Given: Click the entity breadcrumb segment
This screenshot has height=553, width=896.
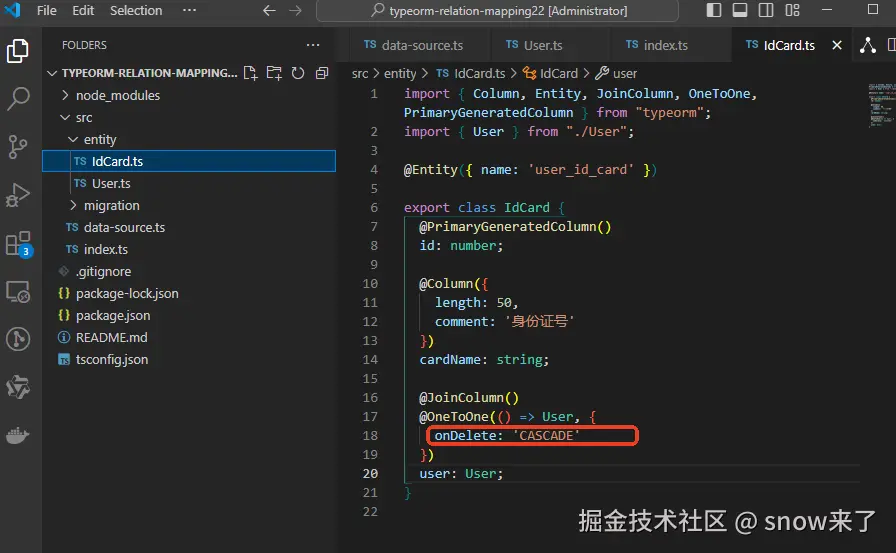Looking at the screenshot, I should (x=400, y=74).
